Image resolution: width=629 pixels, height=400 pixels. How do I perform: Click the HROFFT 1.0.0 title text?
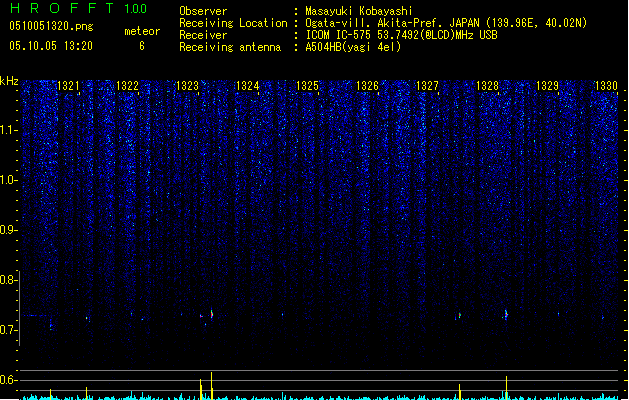(78, 8)
